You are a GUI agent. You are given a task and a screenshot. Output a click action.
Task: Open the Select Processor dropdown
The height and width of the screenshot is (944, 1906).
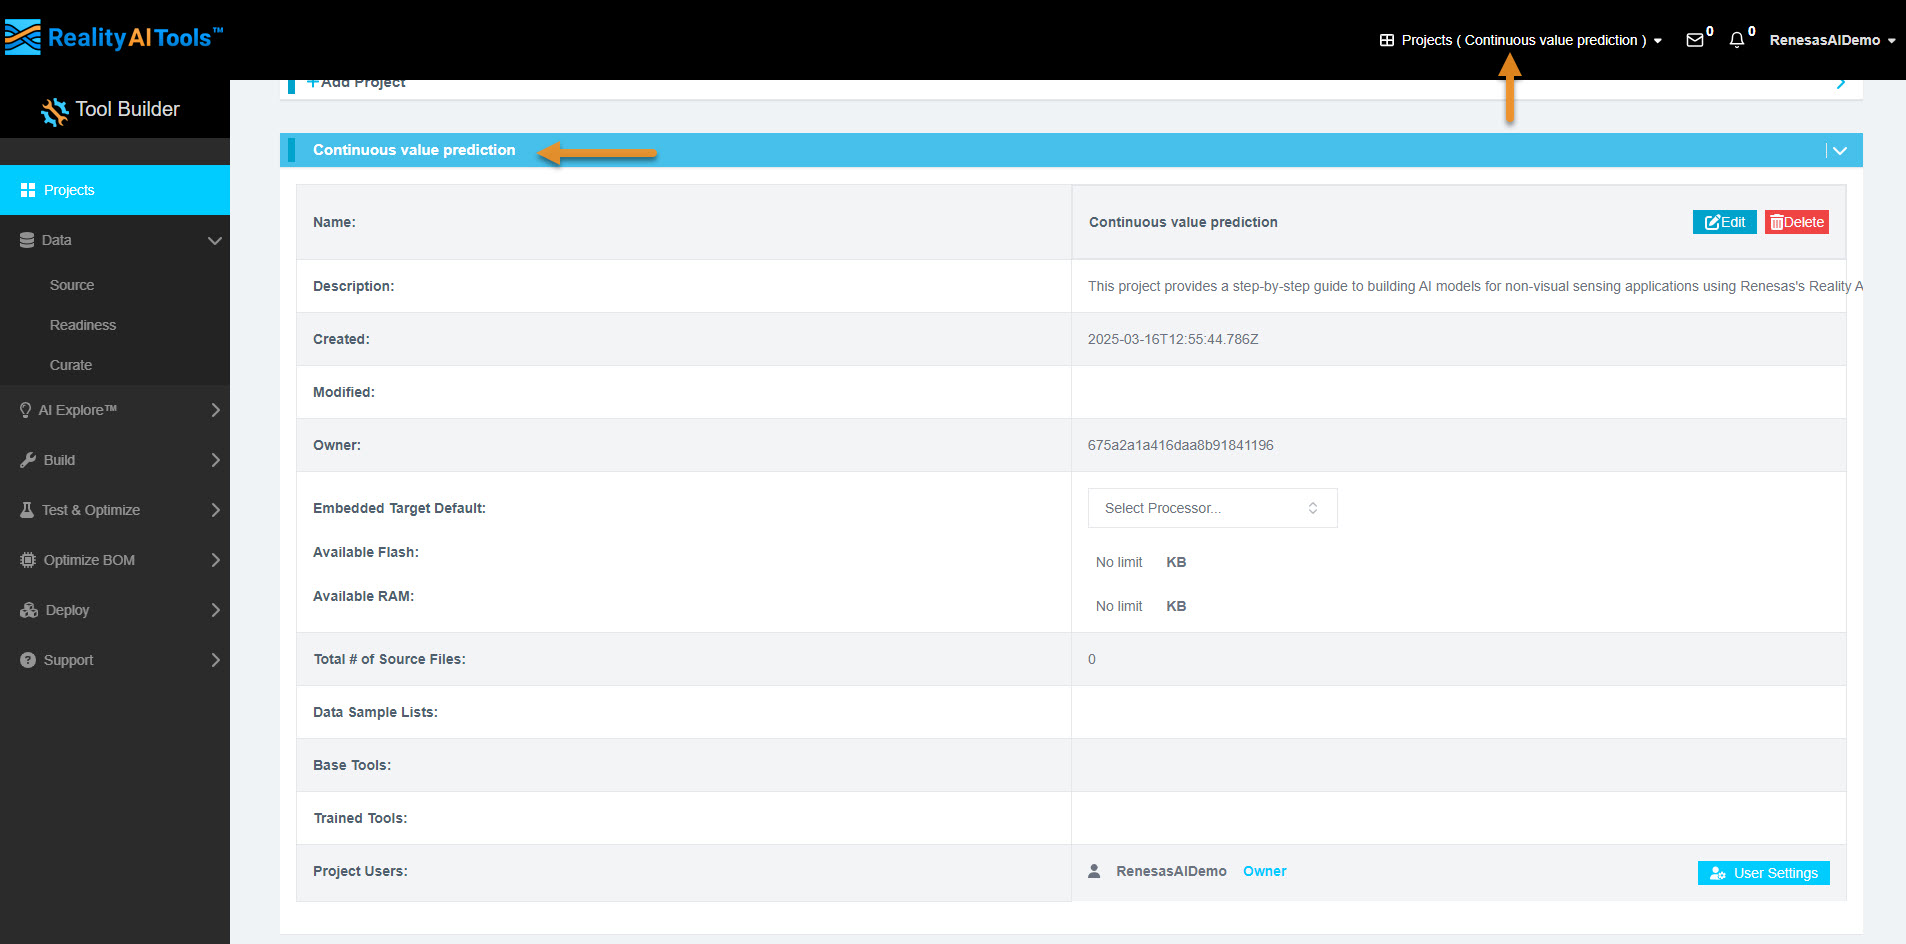pos(1212,508)
